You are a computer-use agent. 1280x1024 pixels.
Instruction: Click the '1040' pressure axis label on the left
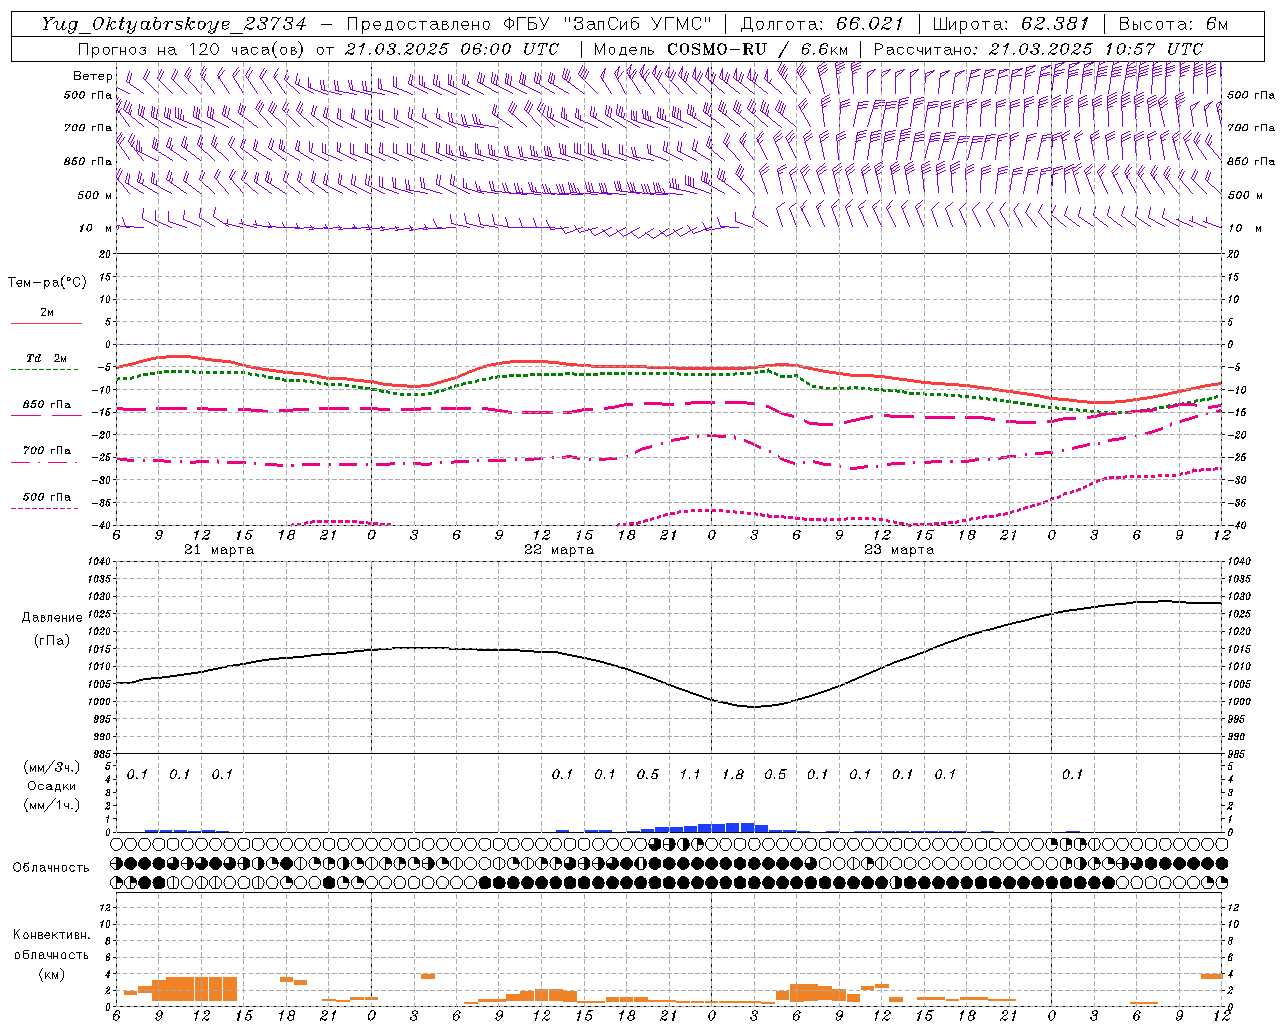(98, 562)
